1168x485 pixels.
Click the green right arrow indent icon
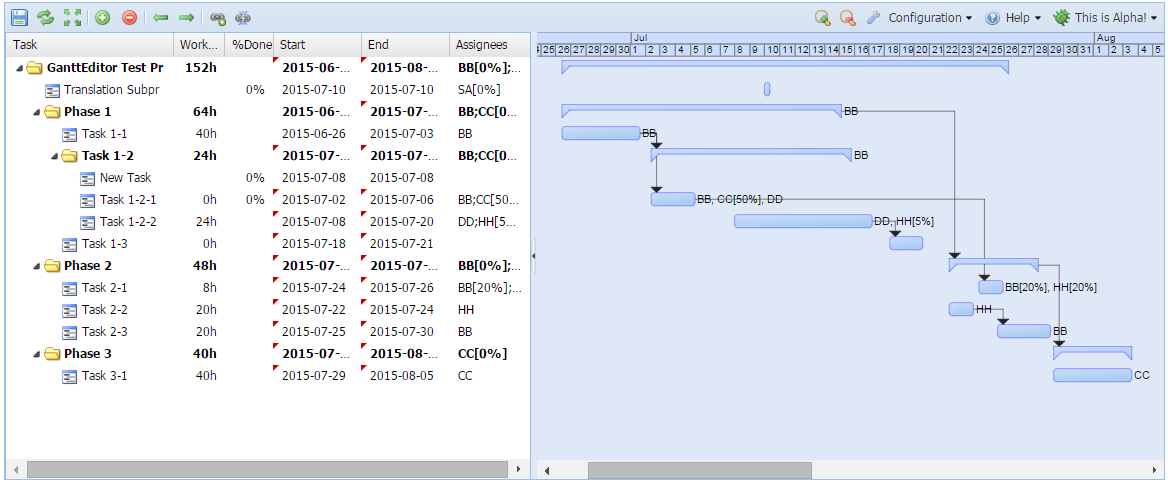186,18
